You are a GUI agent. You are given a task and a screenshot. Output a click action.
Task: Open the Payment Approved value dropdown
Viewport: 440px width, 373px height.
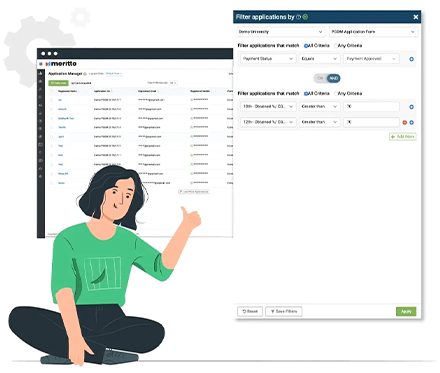(x=371, y=59)
